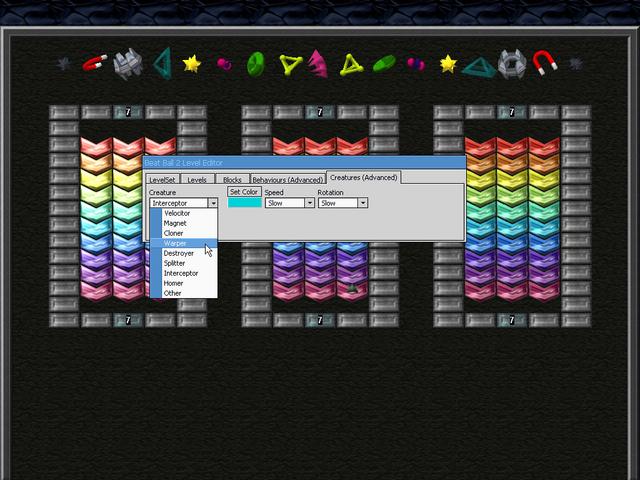Open the Blocks tab
Viewport: 640px width, 480px height.
pyautogui.click(x=232, y=180)
